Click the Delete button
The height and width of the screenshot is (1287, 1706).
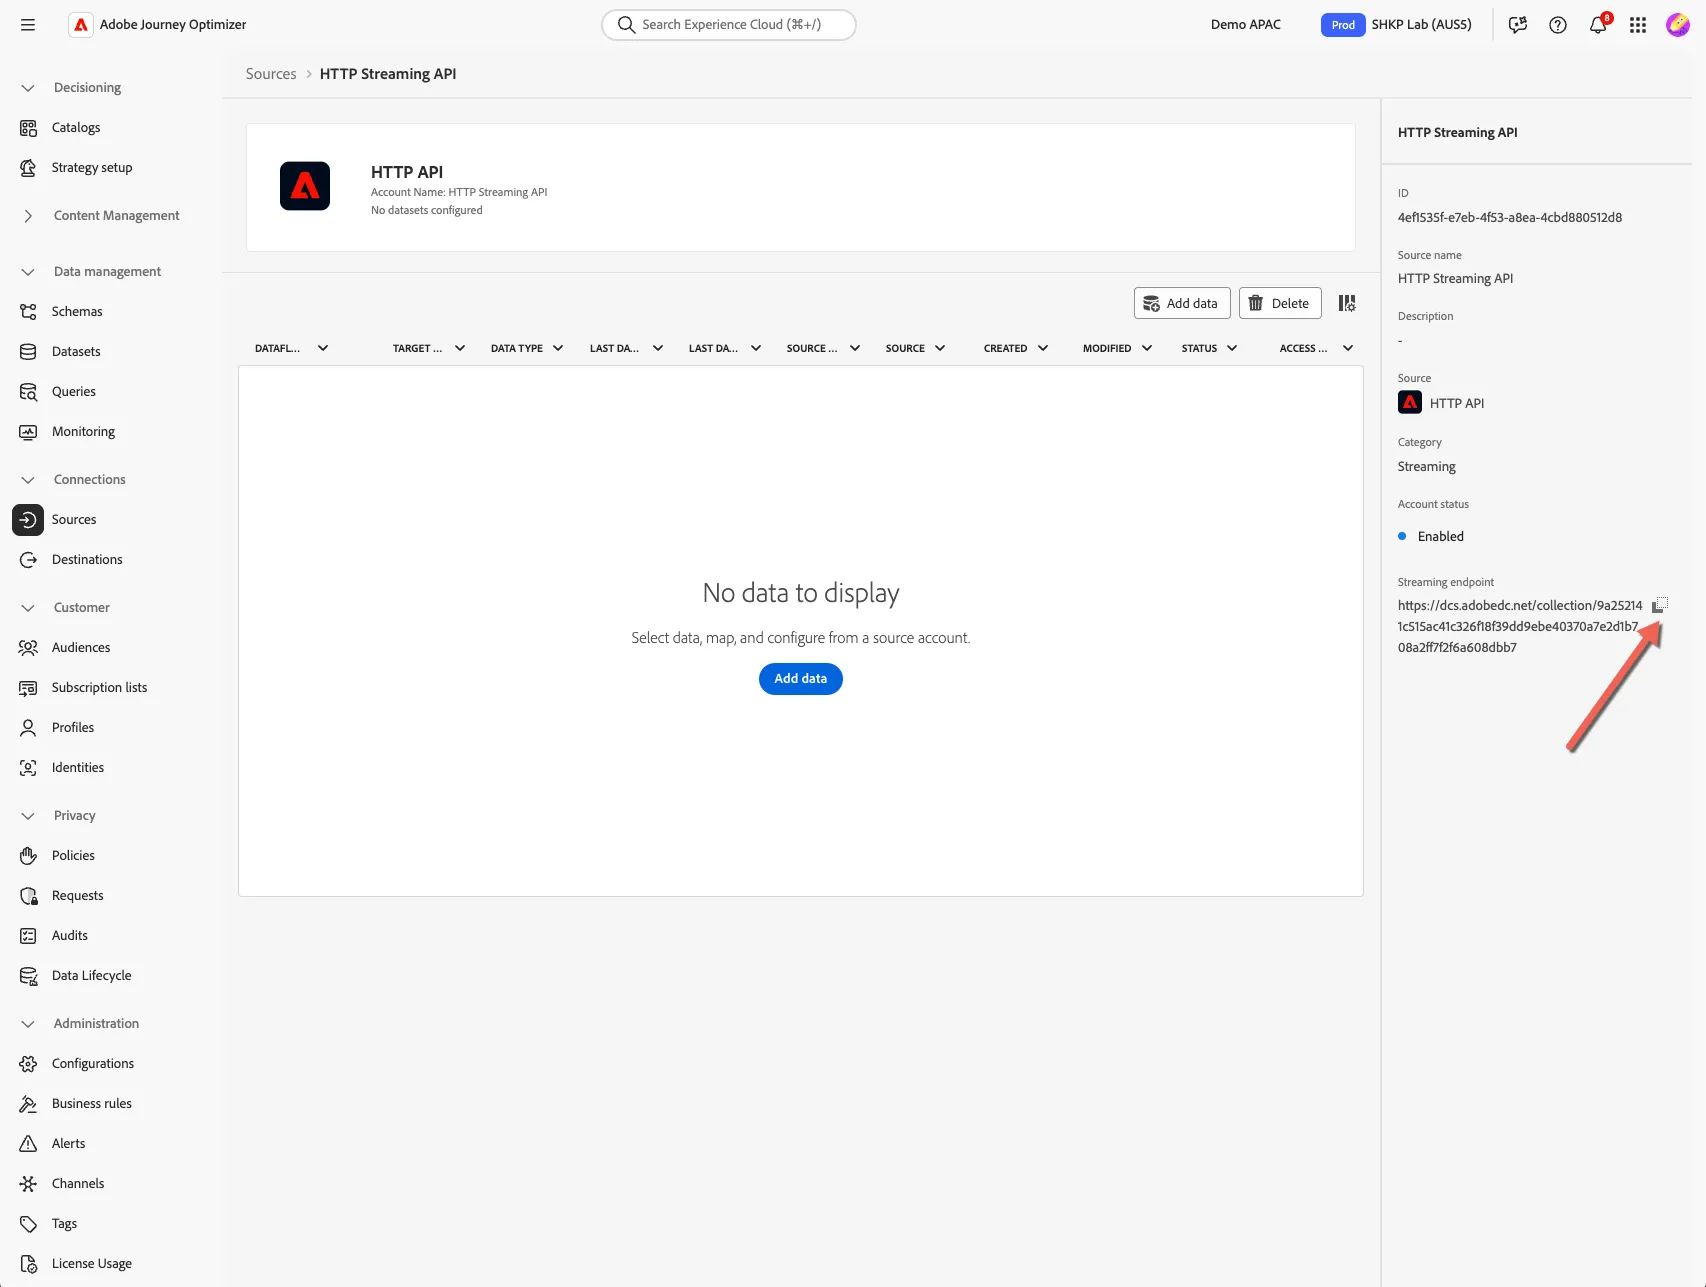1280,303
